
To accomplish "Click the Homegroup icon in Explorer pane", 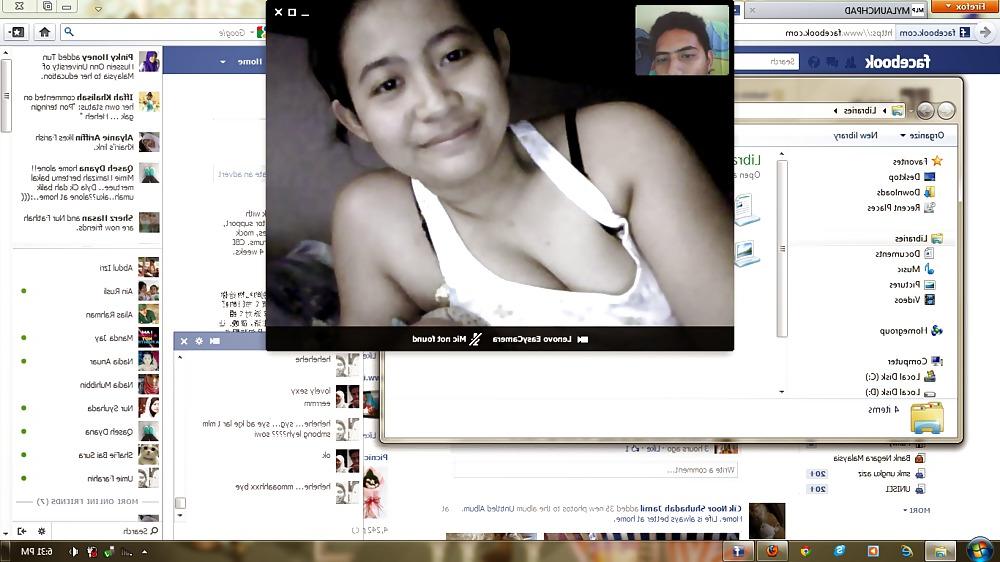I will (936, 330).
